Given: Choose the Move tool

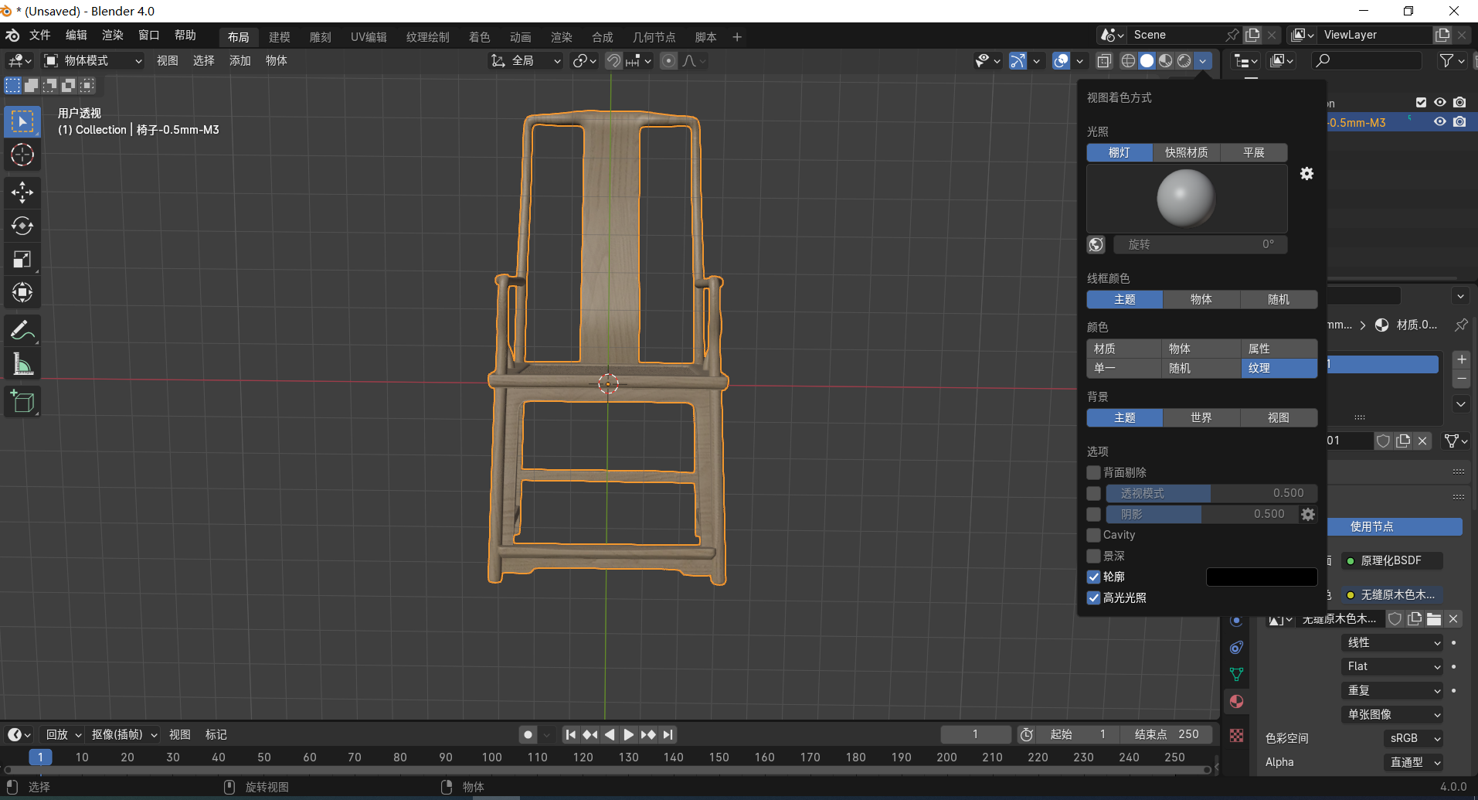Looking at the screenshot, I should [22, 192].
